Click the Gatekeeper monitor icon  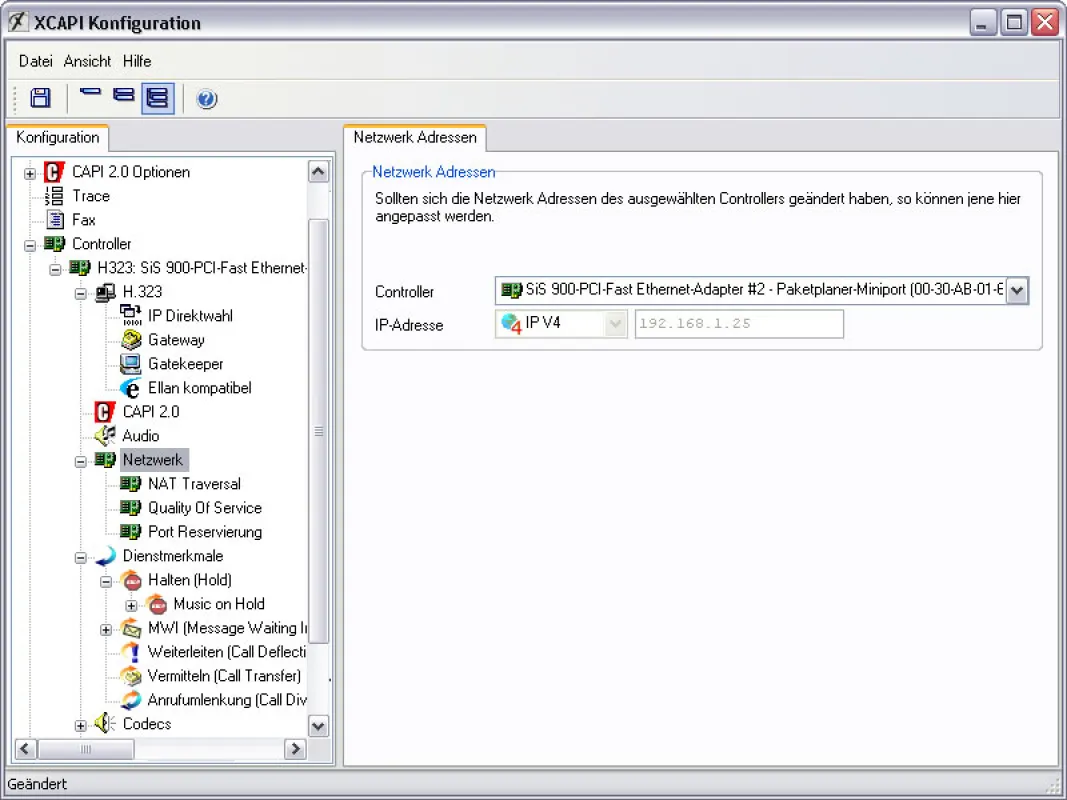tap(130, 364)
